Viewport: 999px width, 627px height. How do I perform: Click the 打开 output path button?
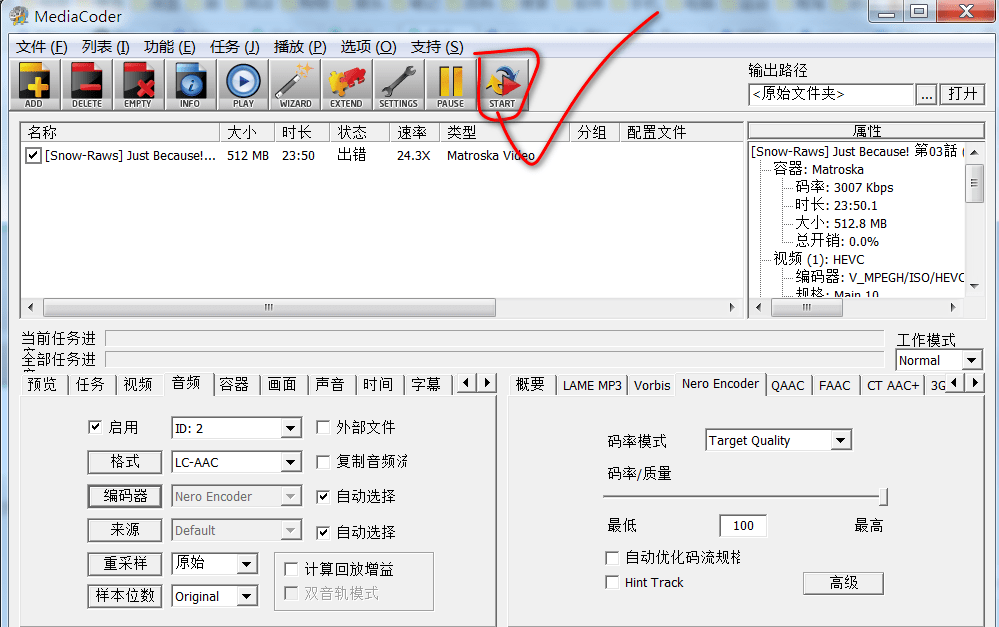(963, 94)
